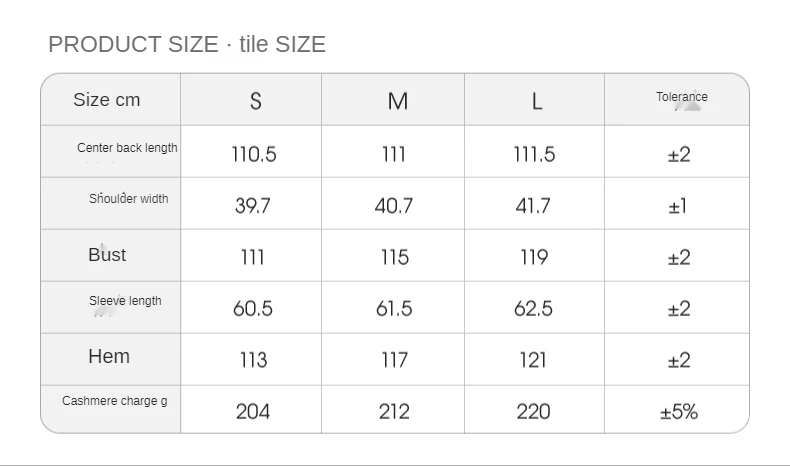Image resolution: width=790 pixels, height=466 pixels.
Task: Click the 61.5 sleeve length value
Action: click(394, 308)
